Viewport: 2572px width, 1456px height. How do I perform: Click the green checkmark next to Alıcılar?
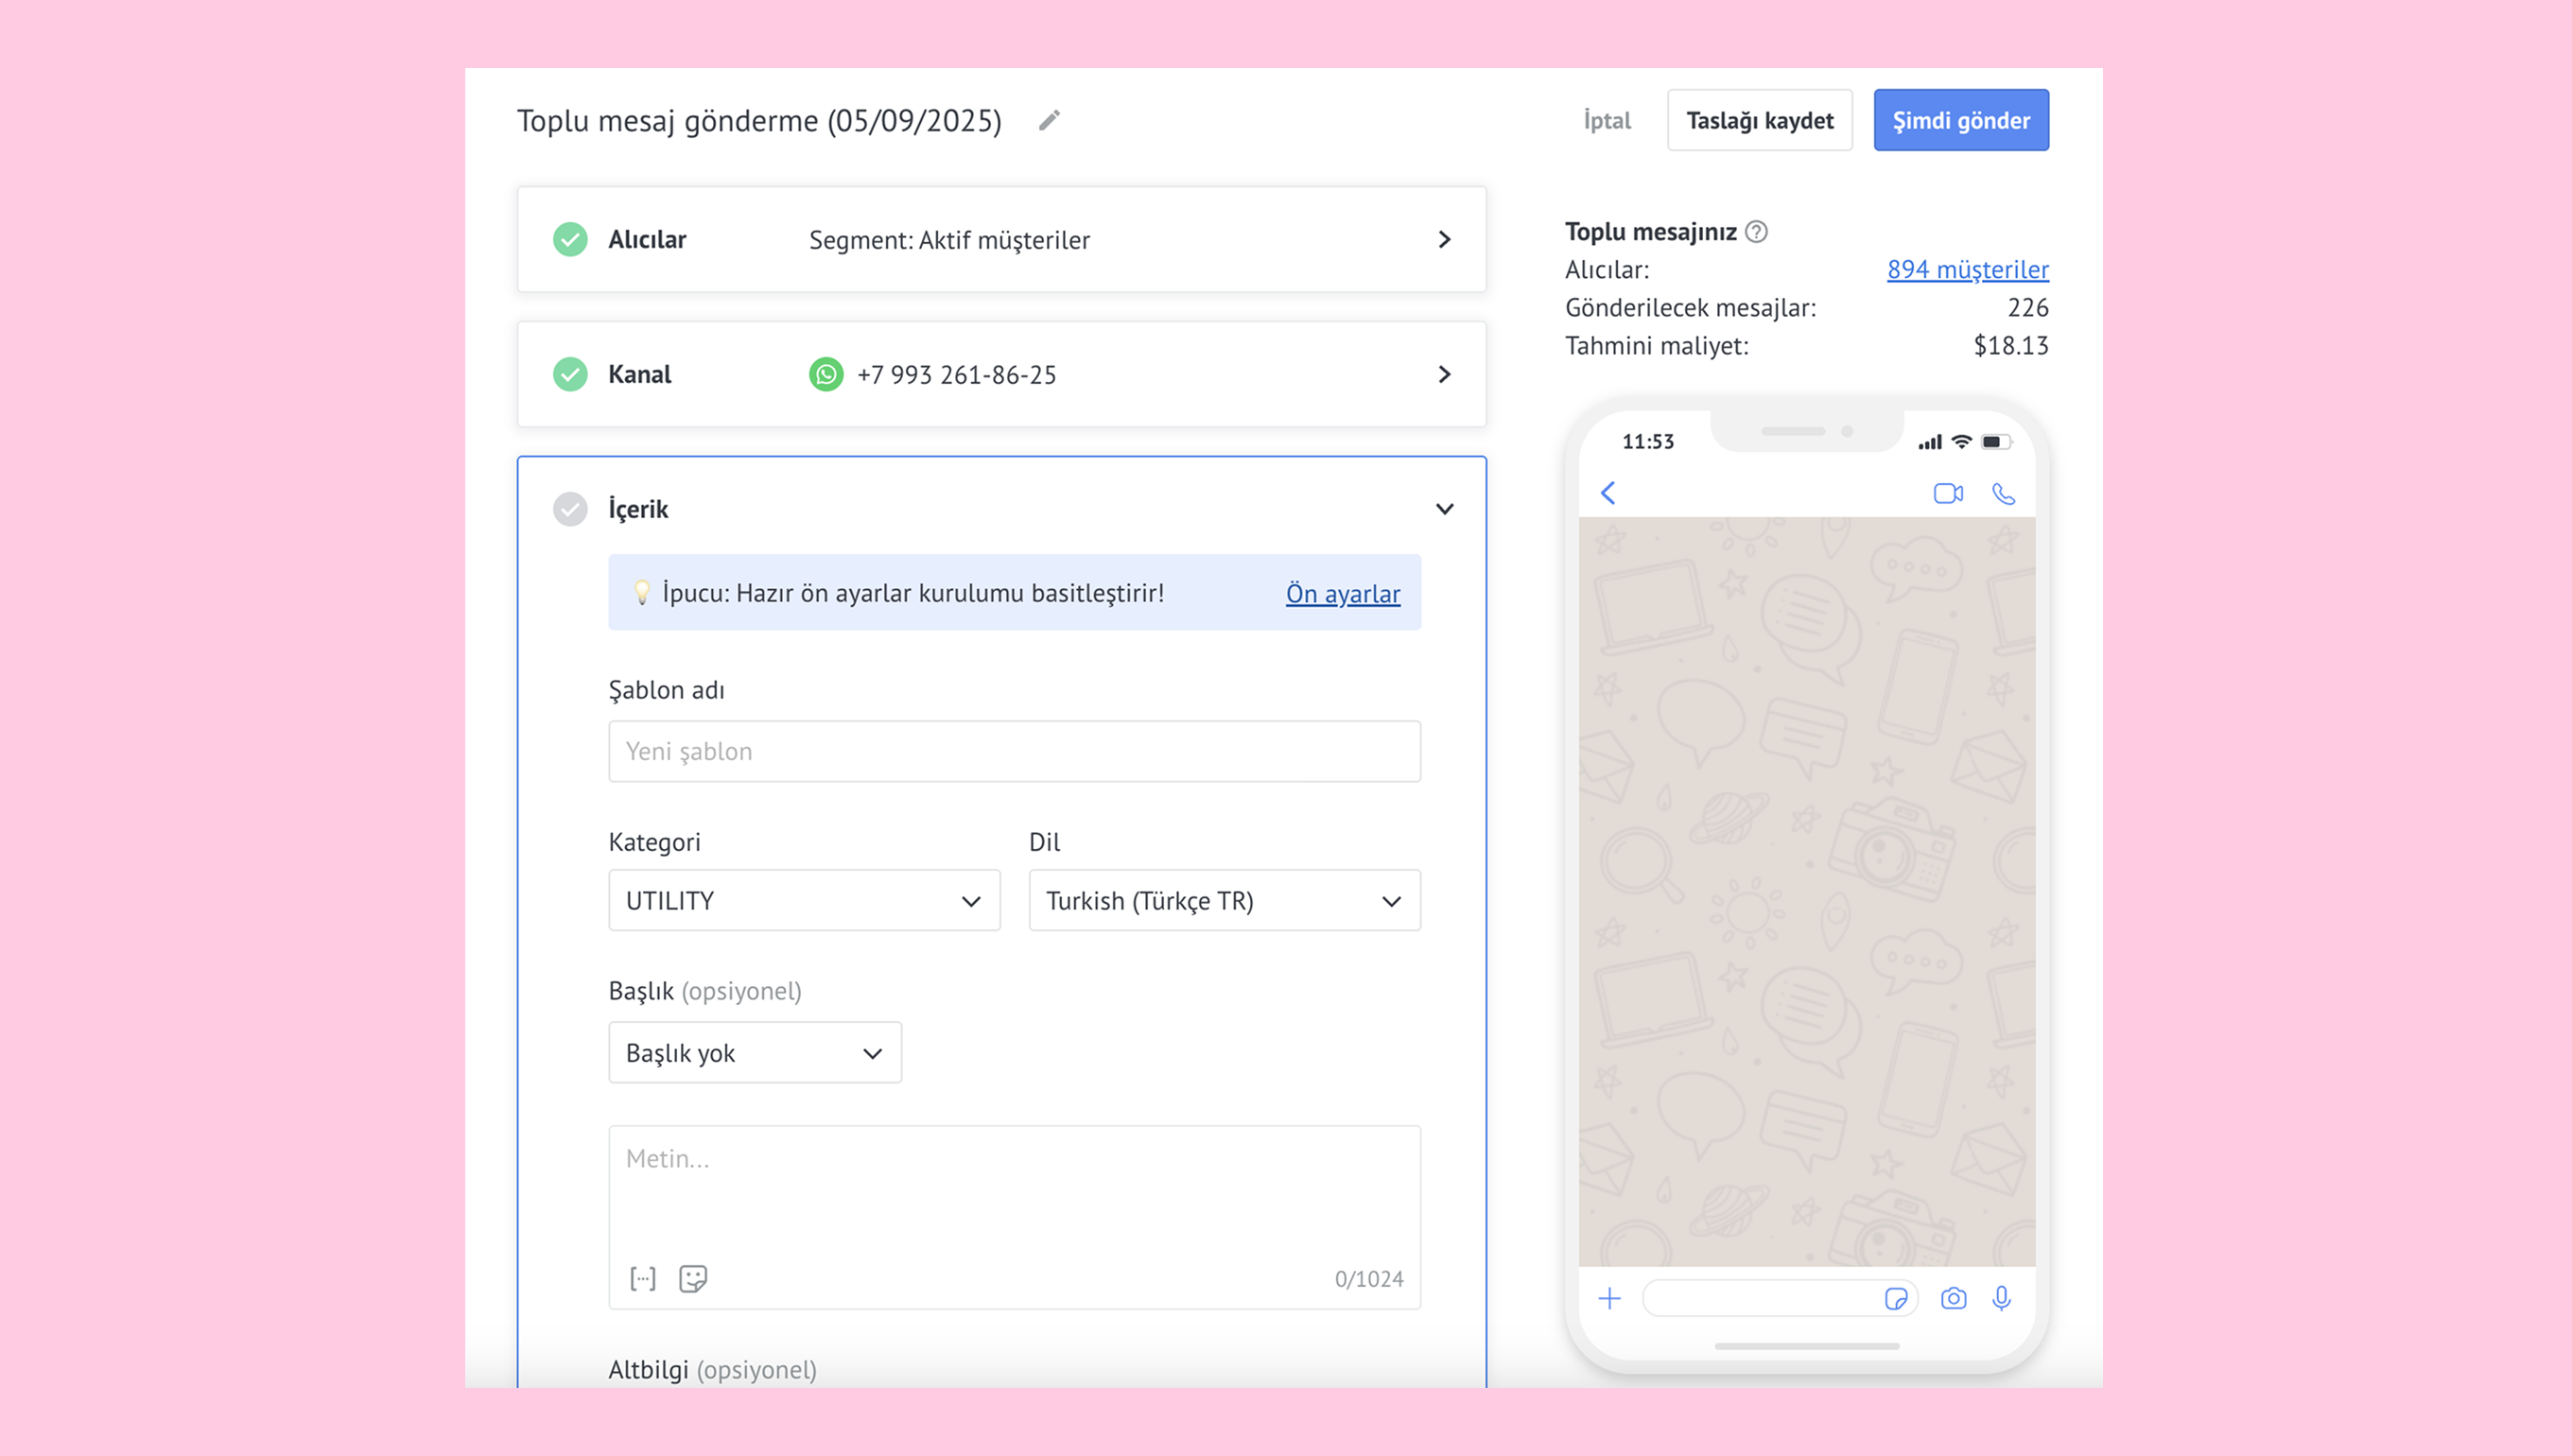pos(570,239)
